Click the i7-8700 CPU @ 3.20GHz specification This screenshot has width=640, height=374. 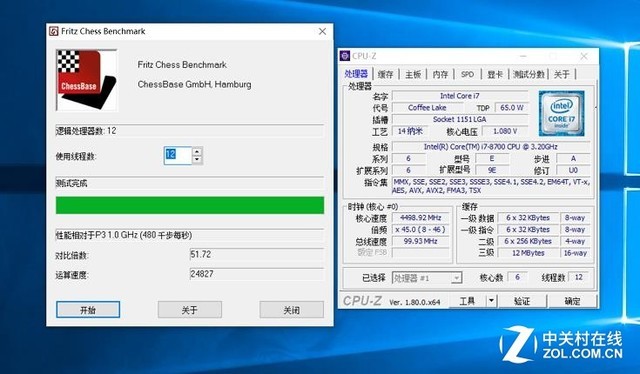pyautogui.click(x=491, y=147)
